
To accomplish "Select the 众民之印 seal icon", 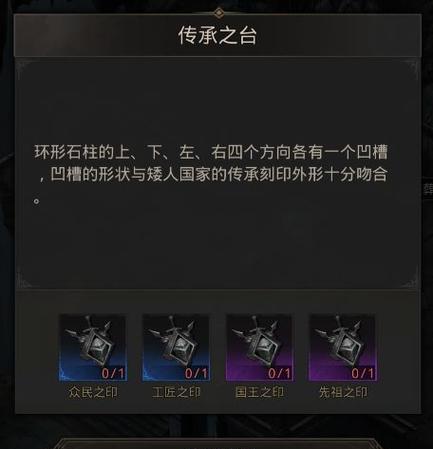I will click(93, 347).
